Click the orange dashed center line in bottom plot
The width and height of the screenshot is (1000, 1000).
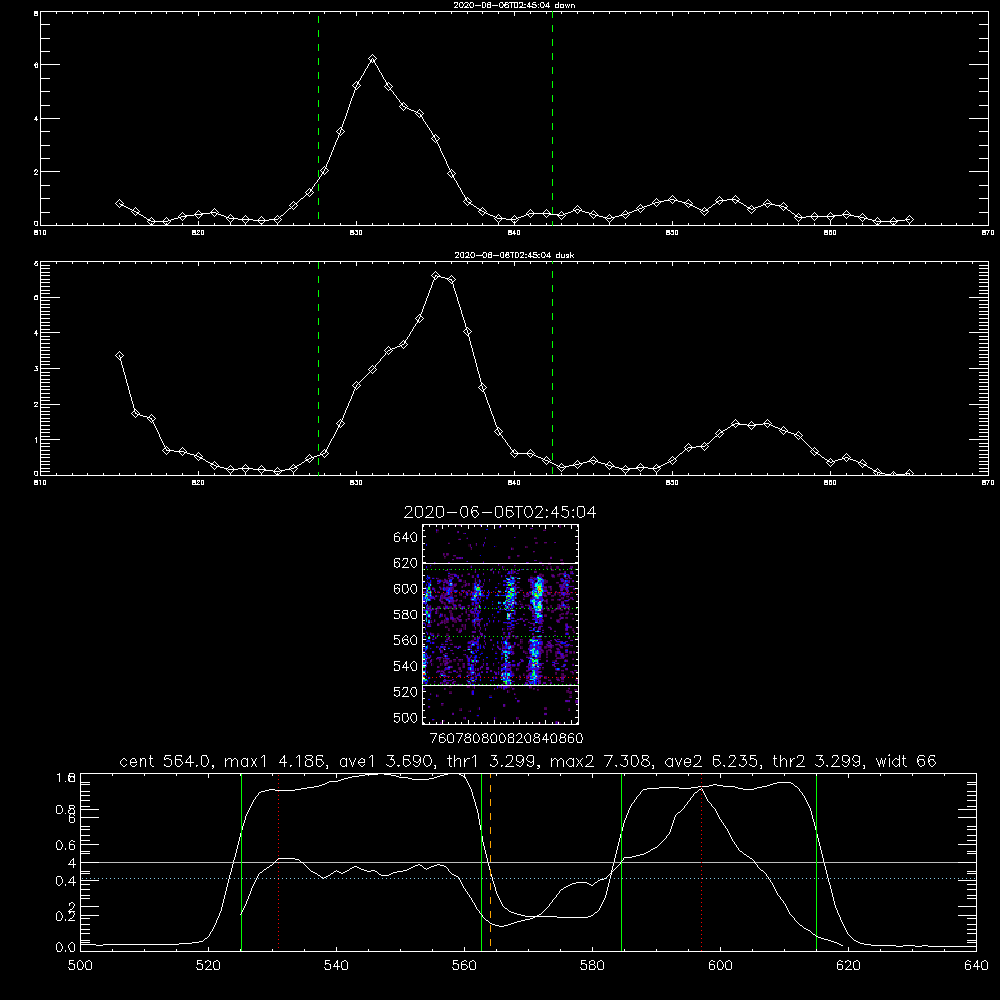pos(490,861)
